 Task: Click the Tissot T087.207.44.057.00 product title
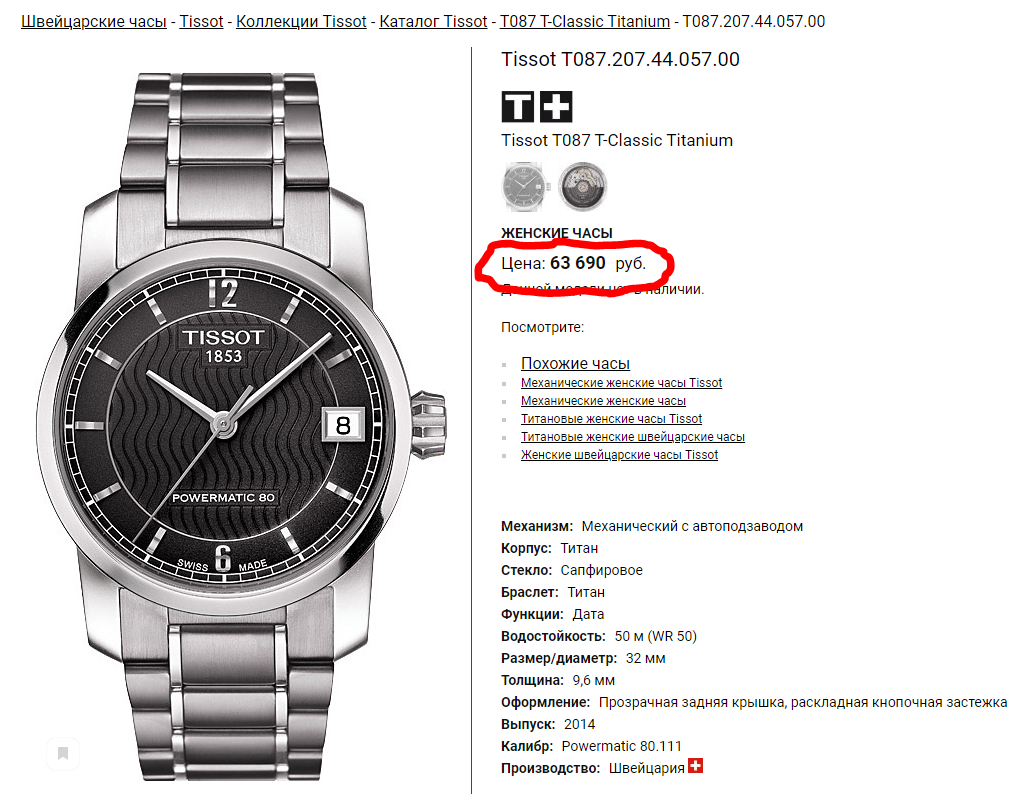pyautogui.click(x=620, y=59)
